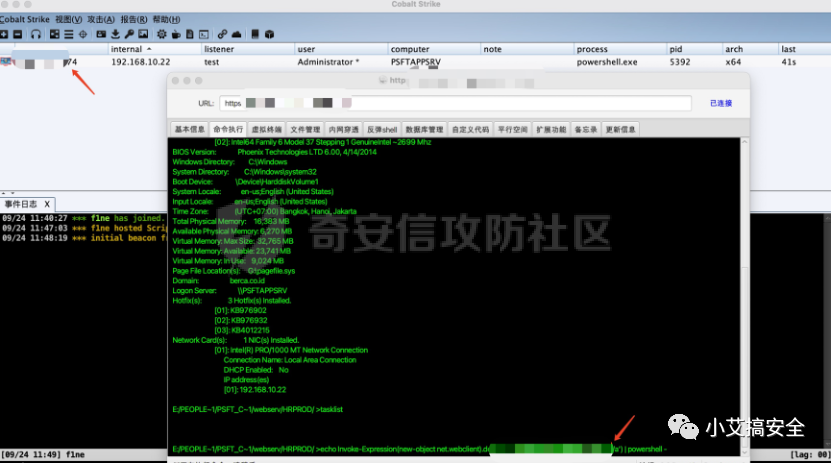
Task: Open listeners via headphones icon
Action: pos(36,35)
